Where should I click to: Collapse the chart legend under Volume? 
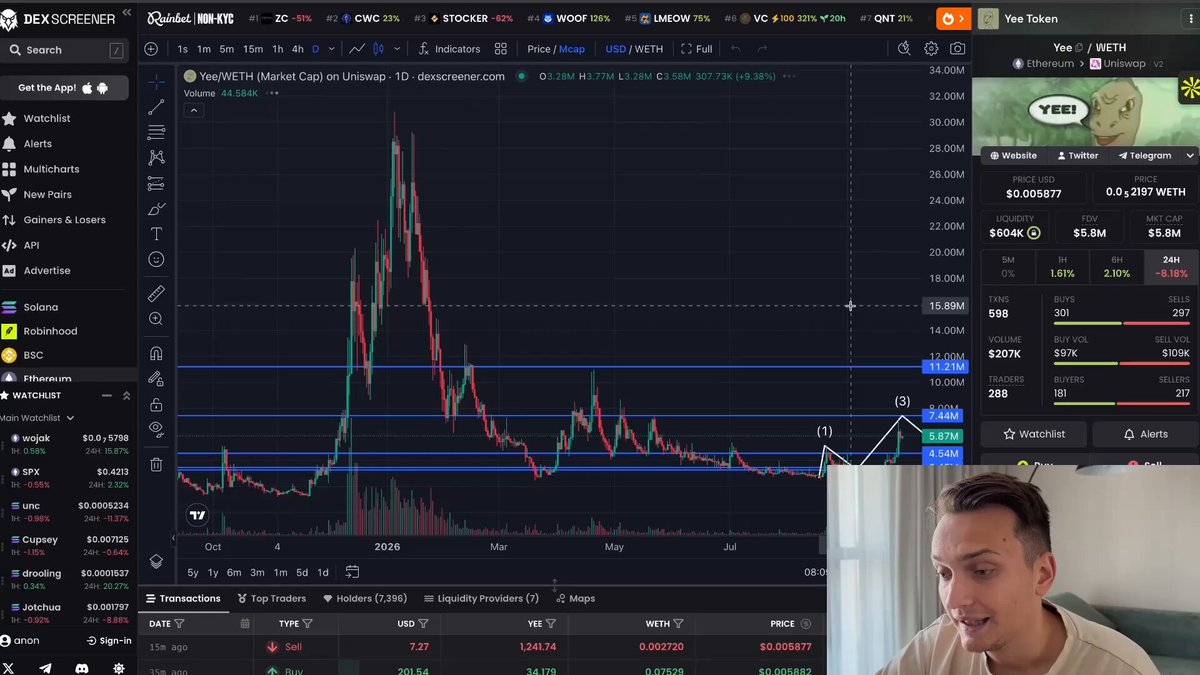tap(194, 110)
